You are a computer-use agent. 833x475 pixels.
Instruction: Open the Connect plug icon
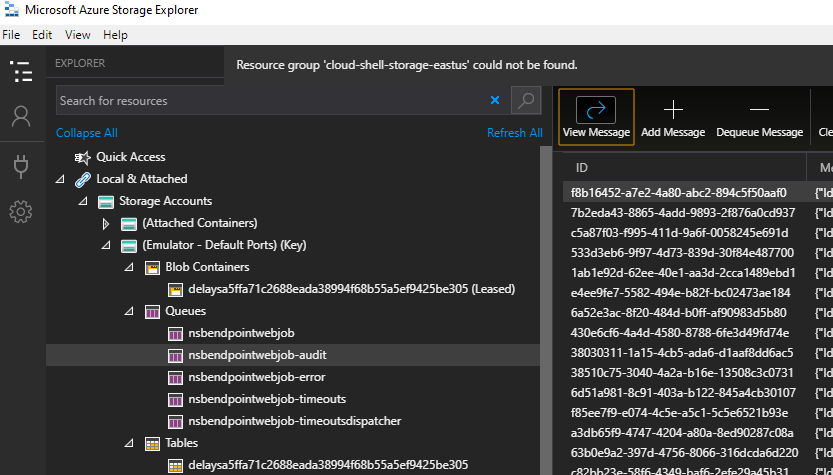(21, 166)
